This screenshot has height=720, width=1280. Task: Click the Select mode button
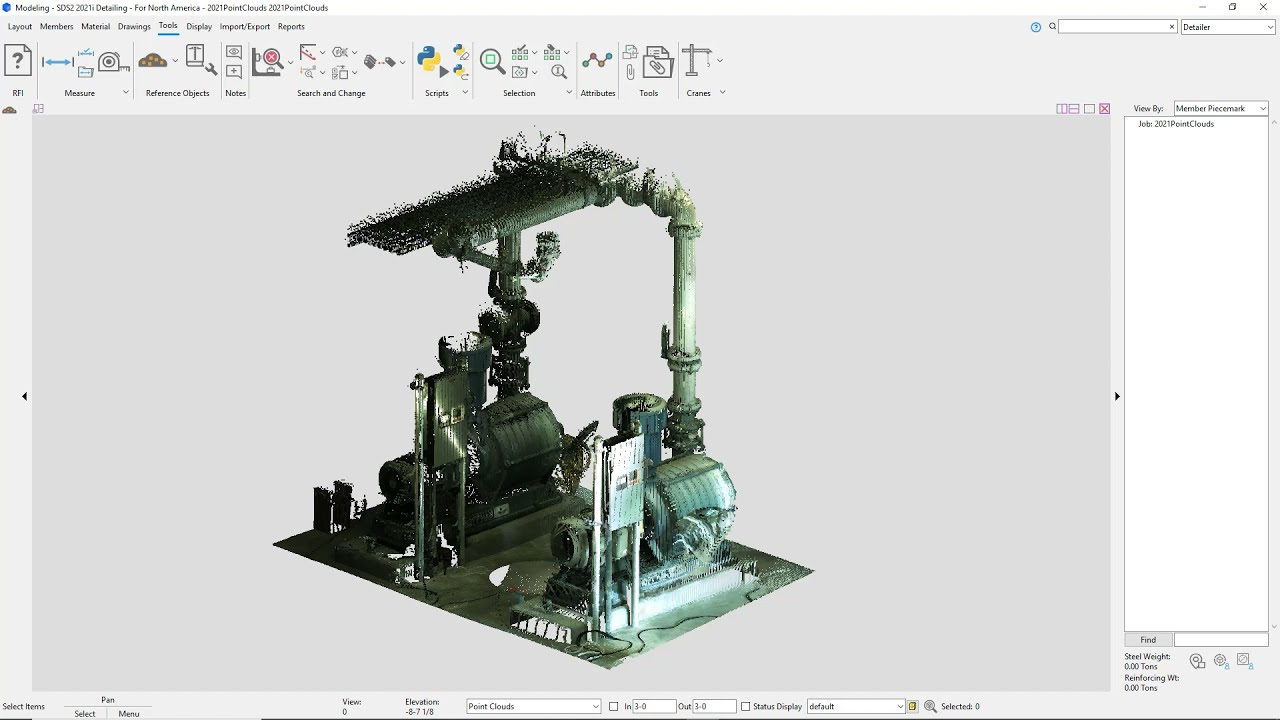tap(85, 714)
